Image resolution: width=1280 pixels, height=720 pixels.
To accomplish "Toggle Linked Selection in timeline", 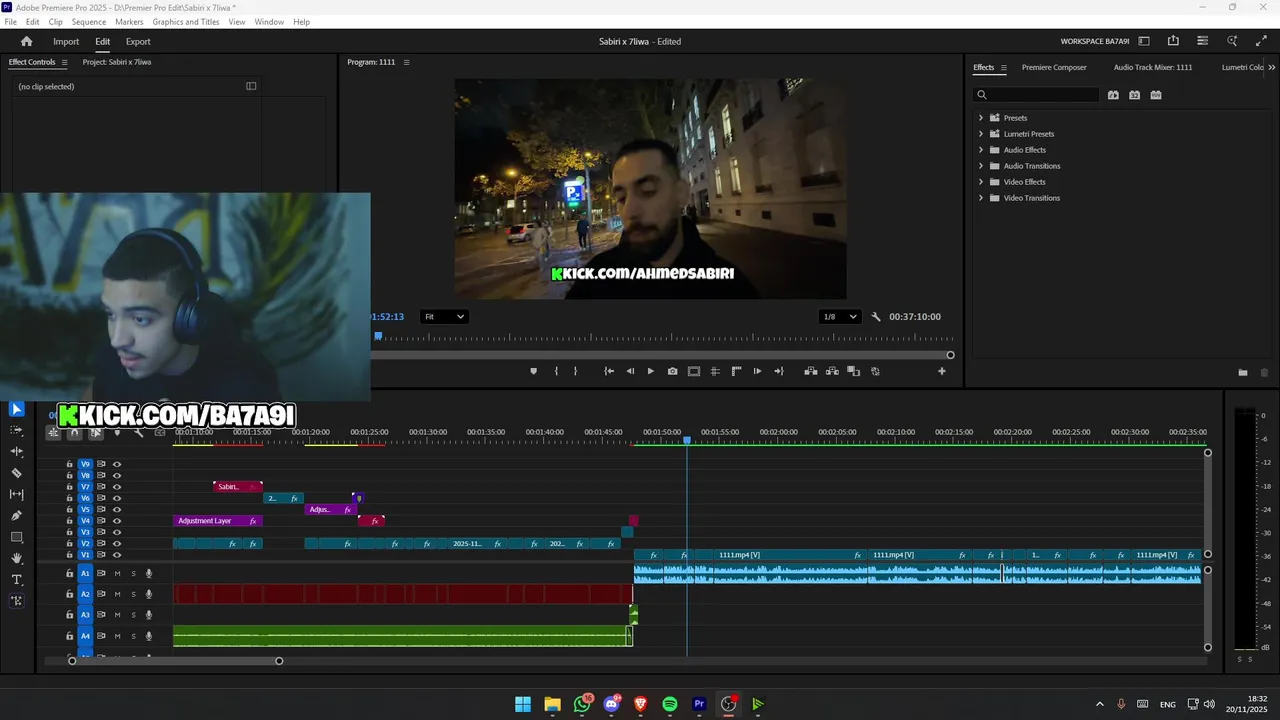I will coord(96,432).
